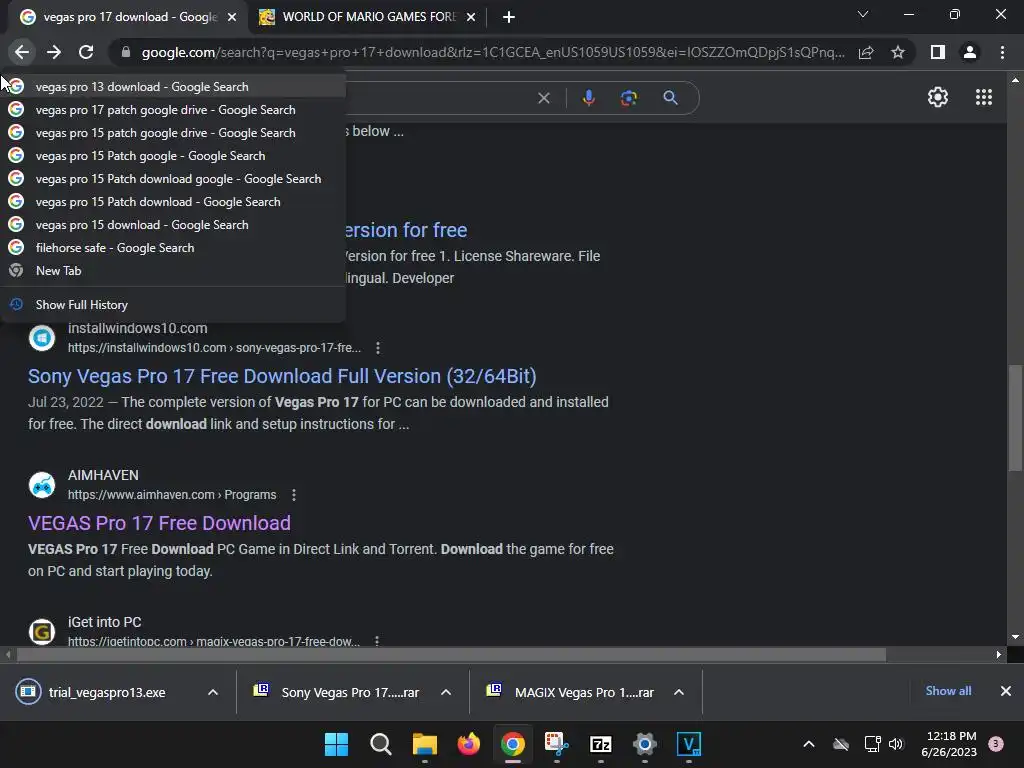Launch Firefox from taskbar
The width and height of the screenshot is (1024, 768).
(x=468, y=744)
